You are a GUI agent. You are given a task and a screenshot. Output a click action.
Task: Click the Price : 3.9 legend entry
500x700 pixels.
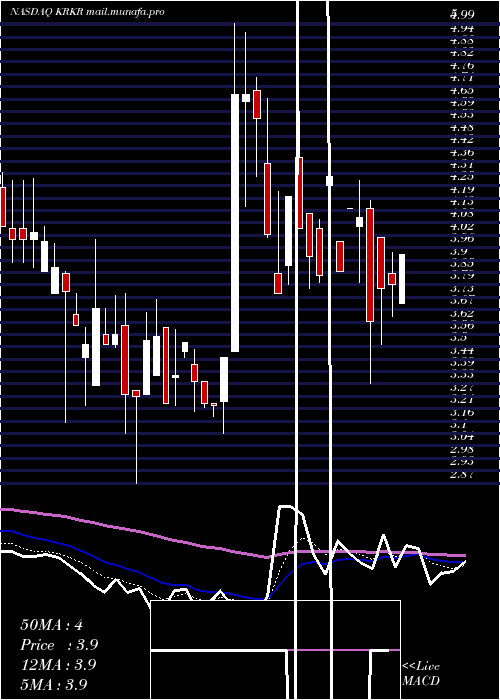click(59, 645)
